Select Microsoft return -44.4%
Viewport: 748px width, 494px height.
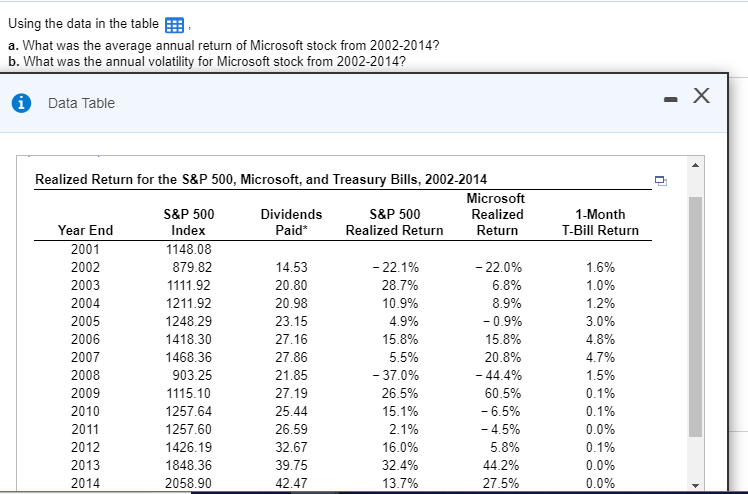point(499,375)
